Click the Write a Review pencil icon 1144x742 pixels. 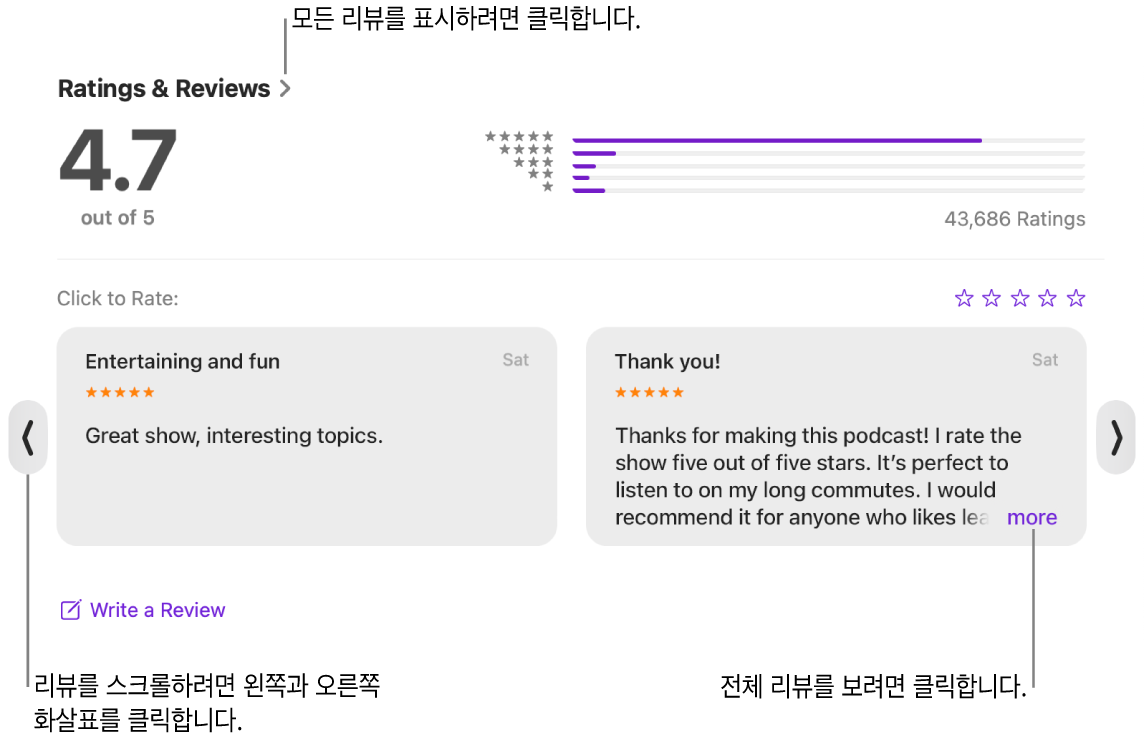click(70, 610)
